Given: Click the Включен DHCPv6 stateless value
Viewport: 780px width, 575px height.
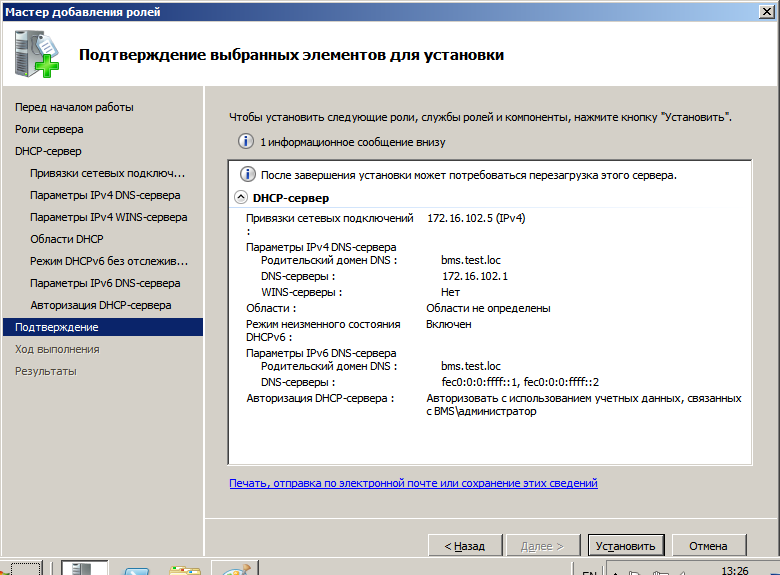Looking at the screenshot, I should [449, 324].
